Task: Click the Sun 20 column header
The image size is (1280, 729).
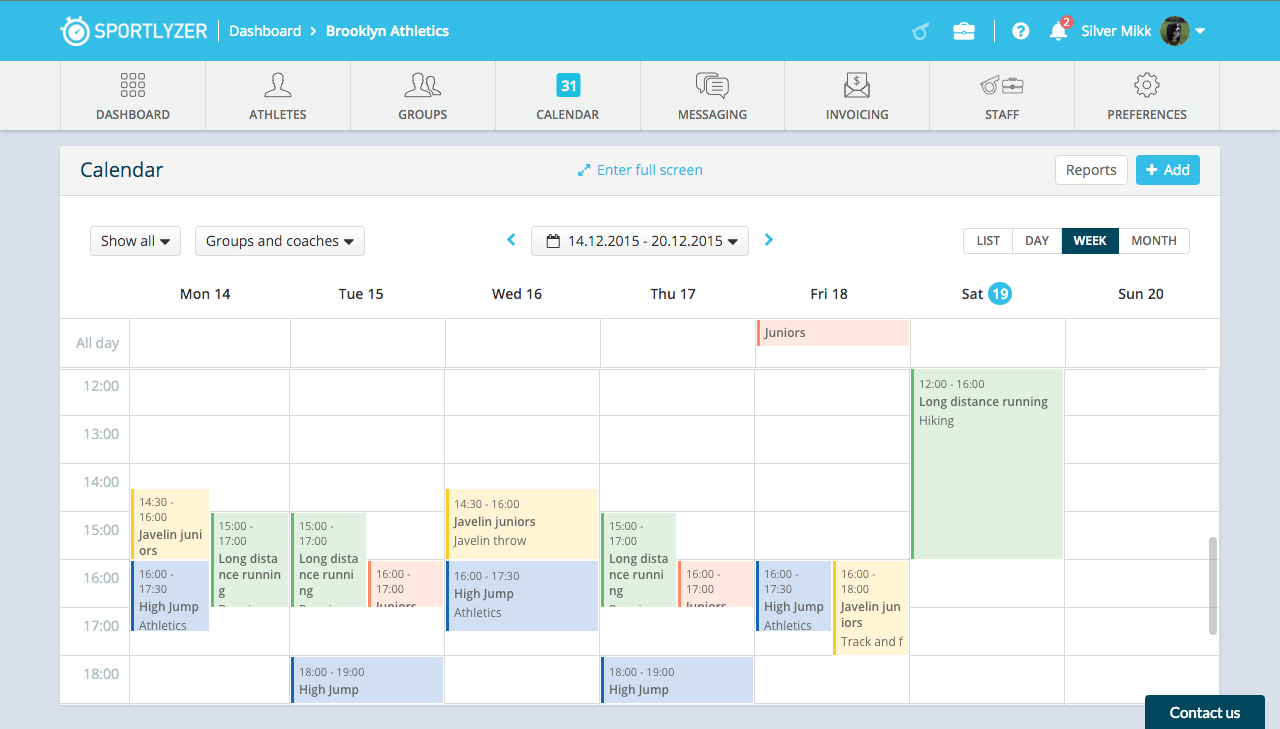Action: (x=1141, y=294)
